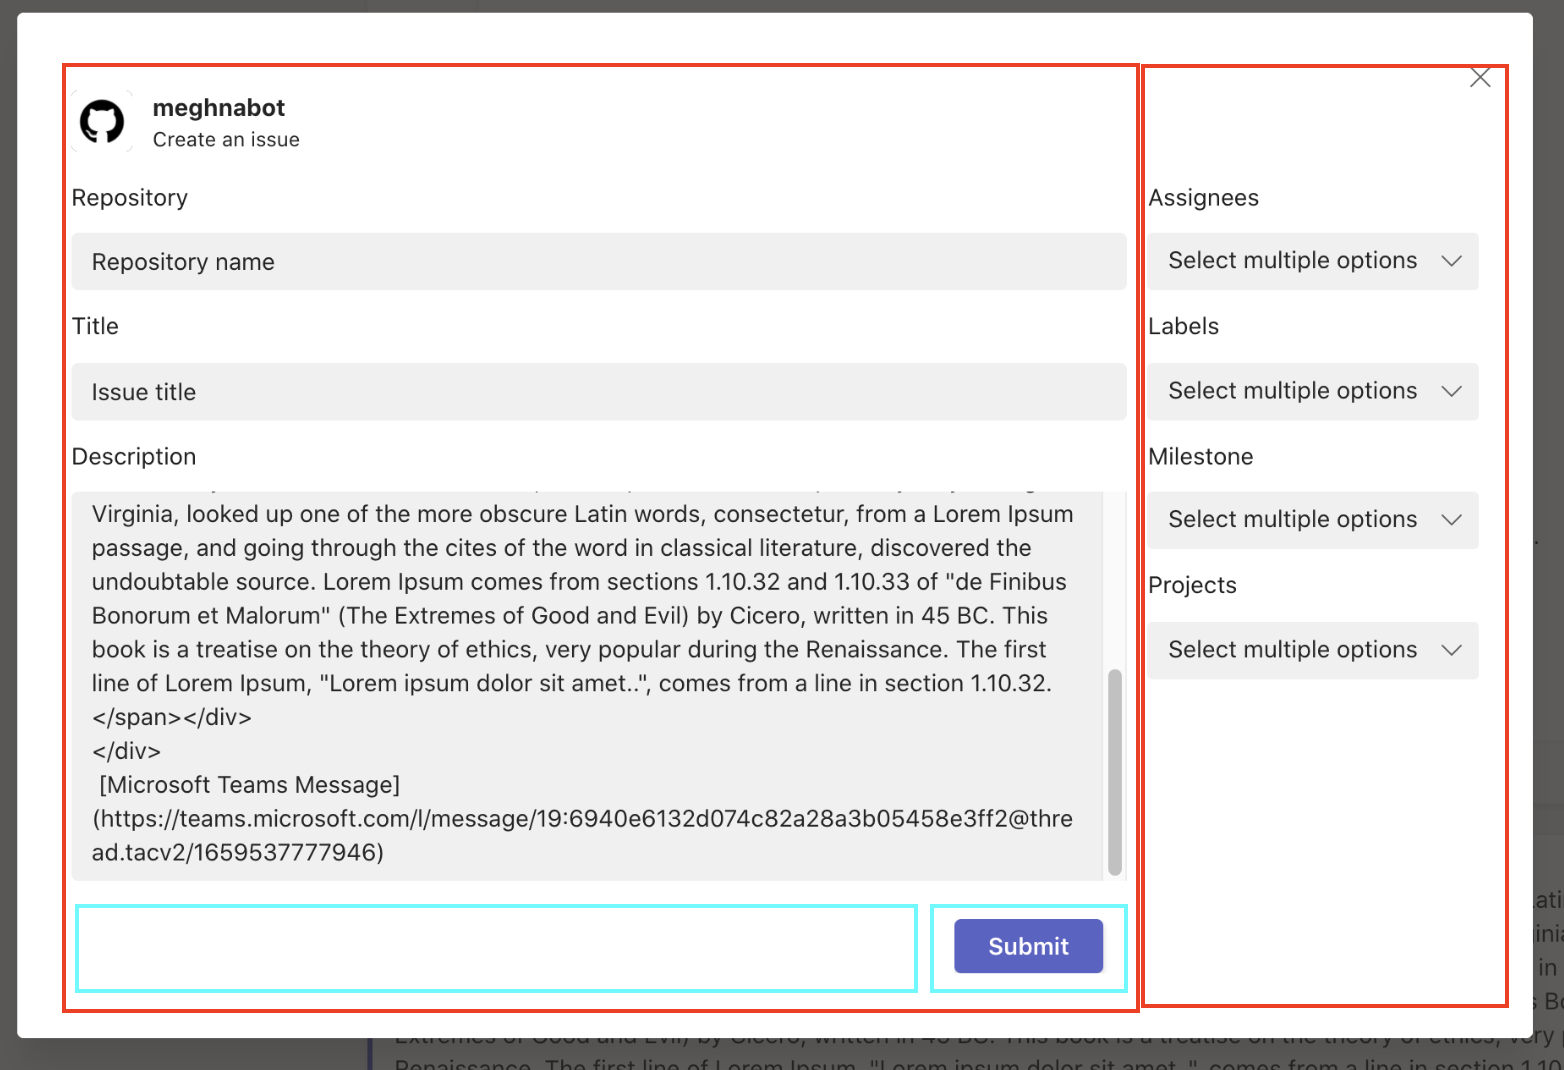This screenshot has height=1070, width=1564.
Task: Click the X icon to dismiss the dialog
Action: [1480, 77]
